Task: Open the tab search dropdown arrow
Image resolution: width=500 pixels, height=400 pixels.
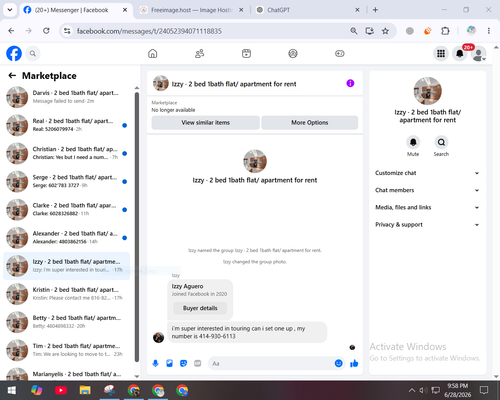Action: click(x=10, y=10)
